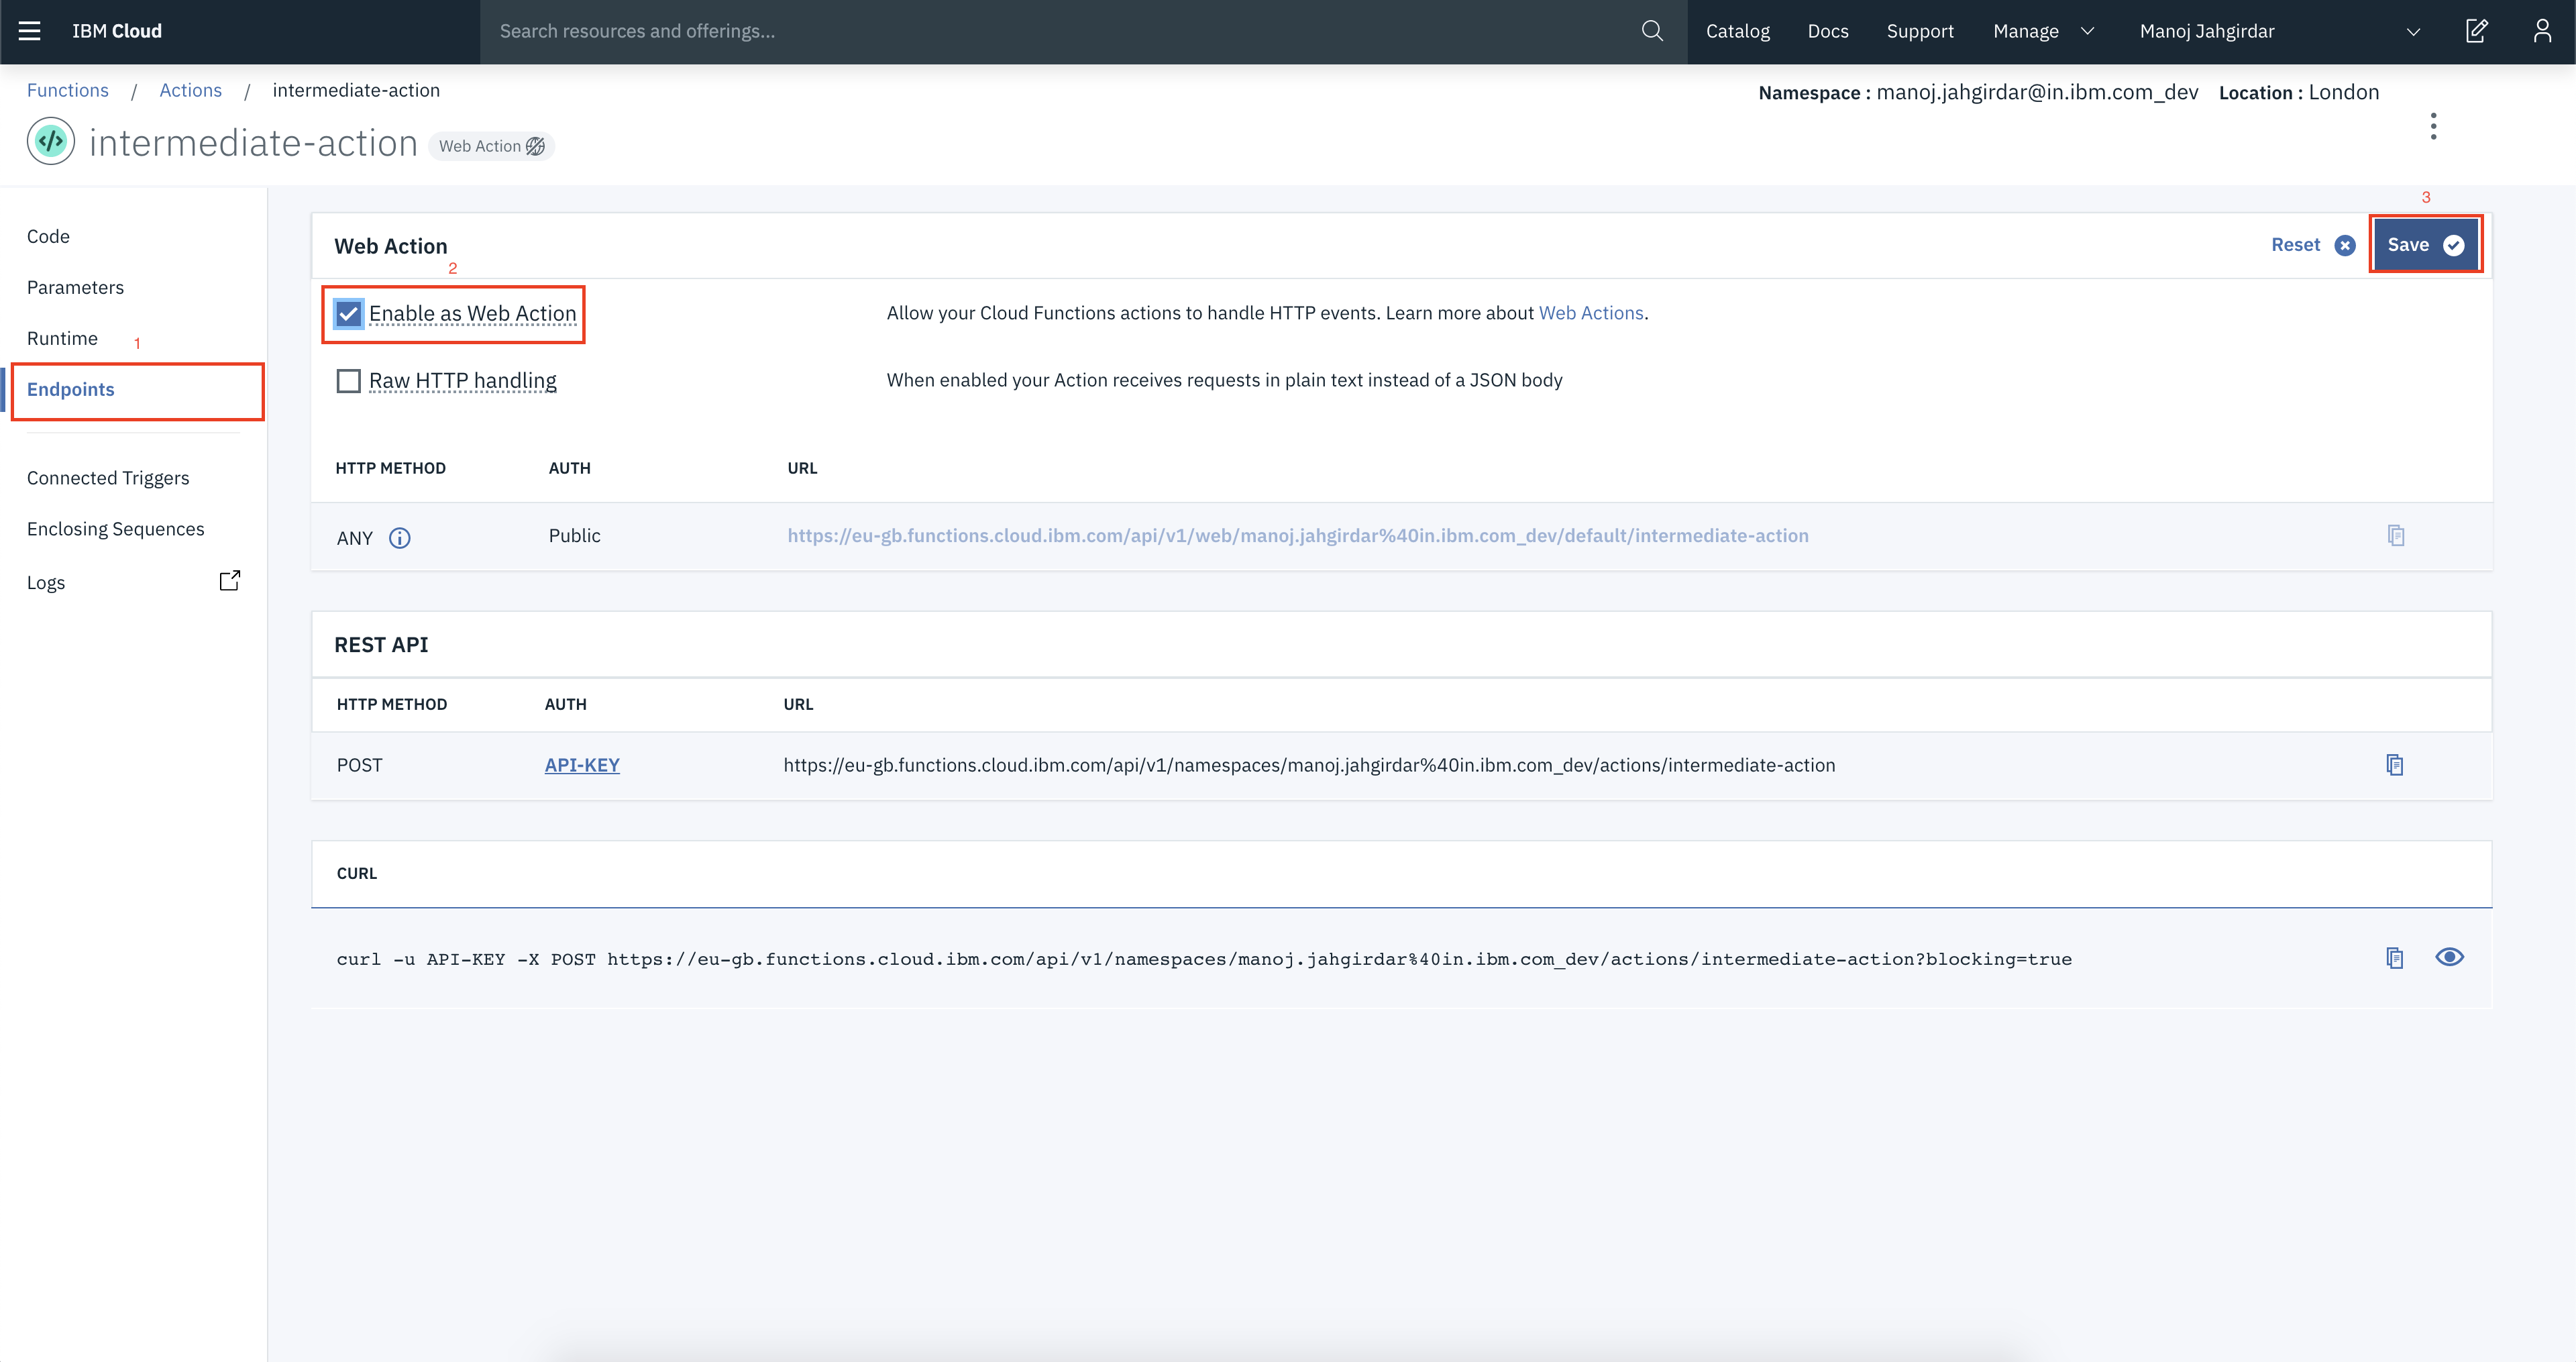Copy the REST API POST URL

2394,765
